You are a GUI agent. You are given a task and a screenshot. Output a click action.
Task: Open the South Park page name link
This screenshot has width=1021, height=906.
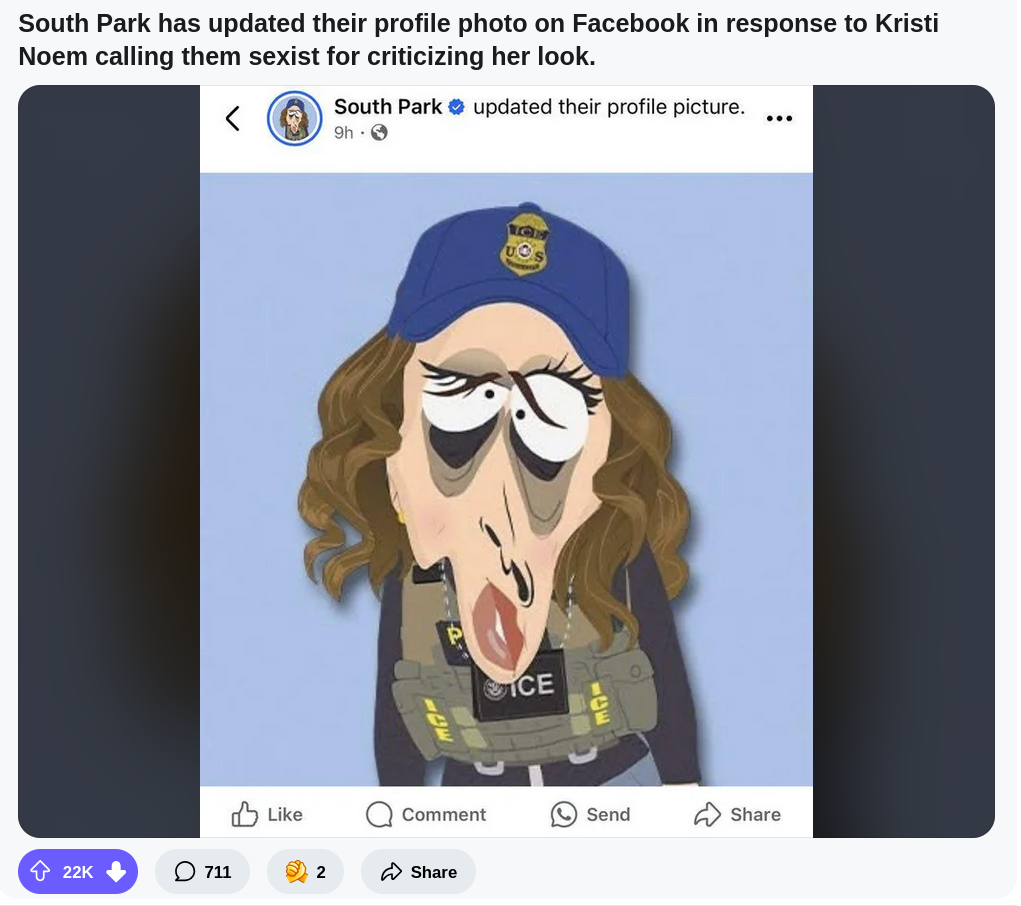[x=388, y=107]
